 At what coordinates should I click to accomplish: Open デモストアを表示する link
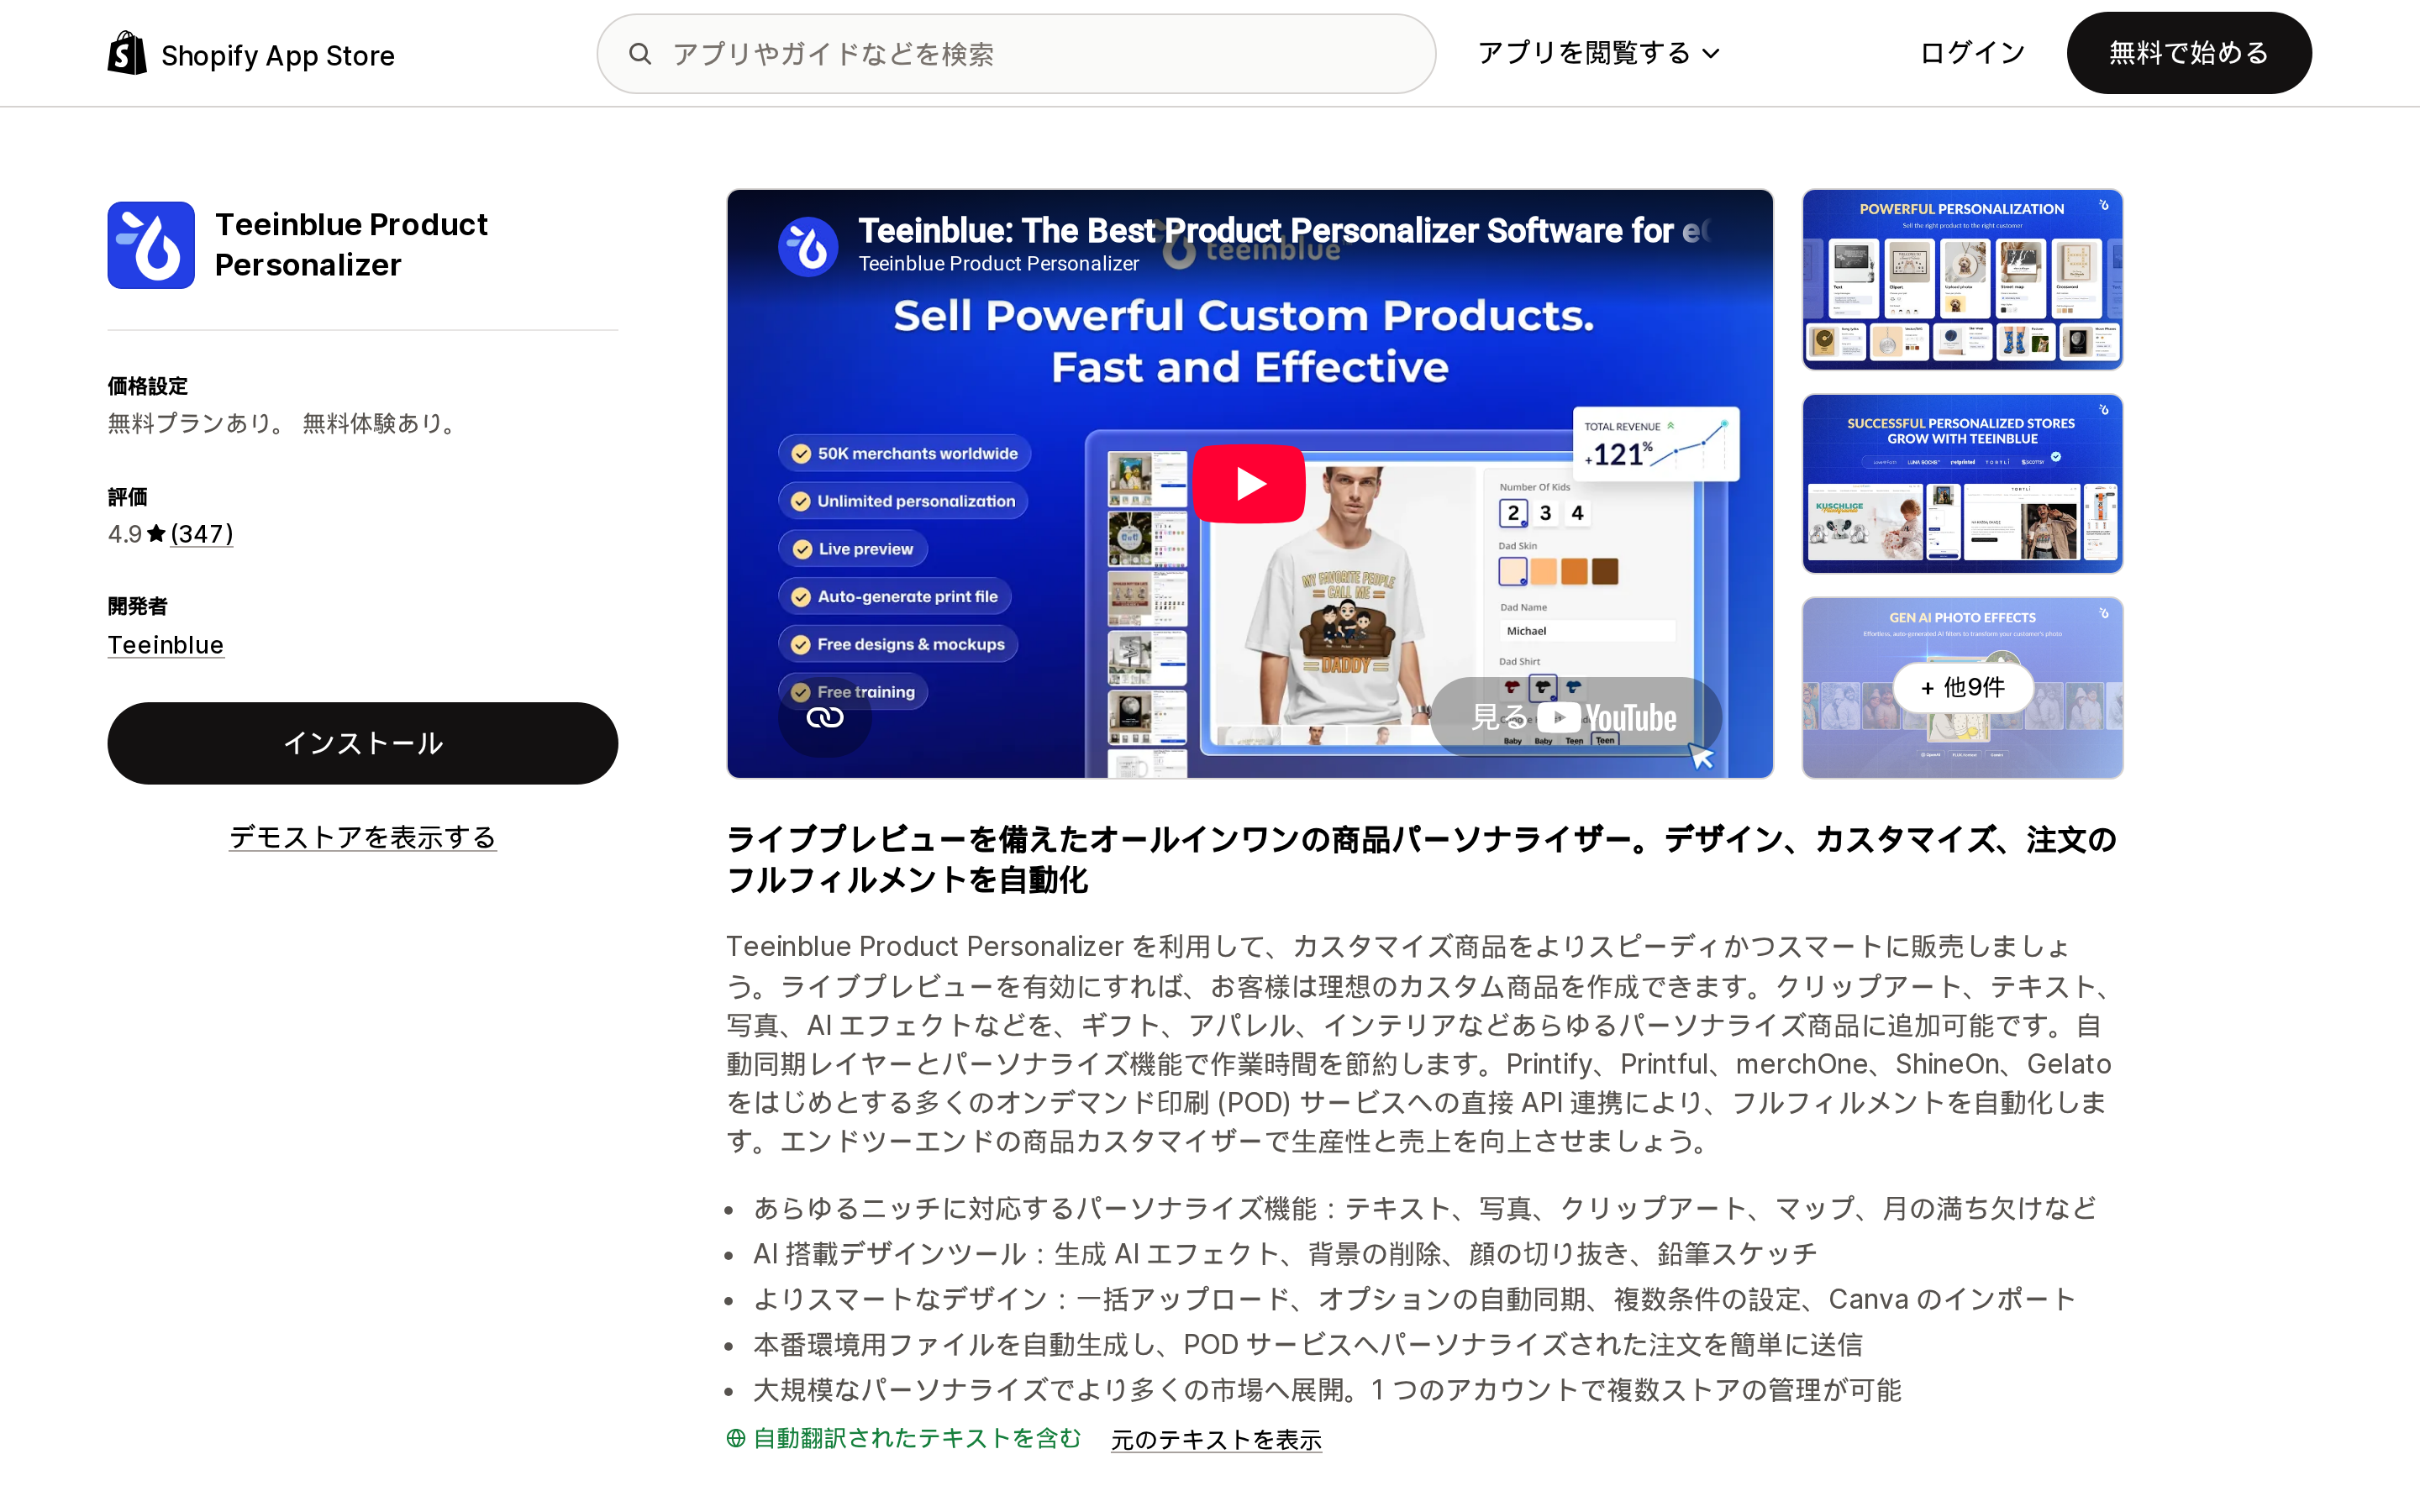[x=363, y=837]
